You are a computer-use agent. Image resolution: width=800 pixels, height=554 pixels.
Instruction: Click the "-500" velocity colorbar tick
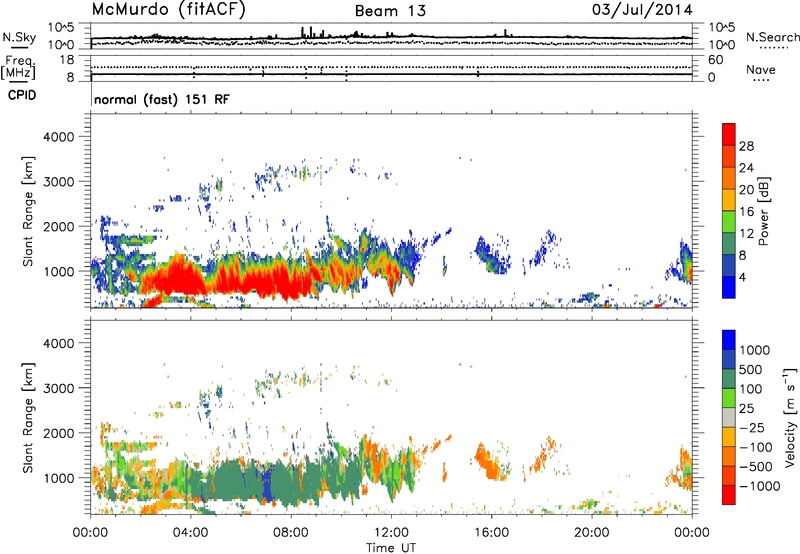[756, 466]
